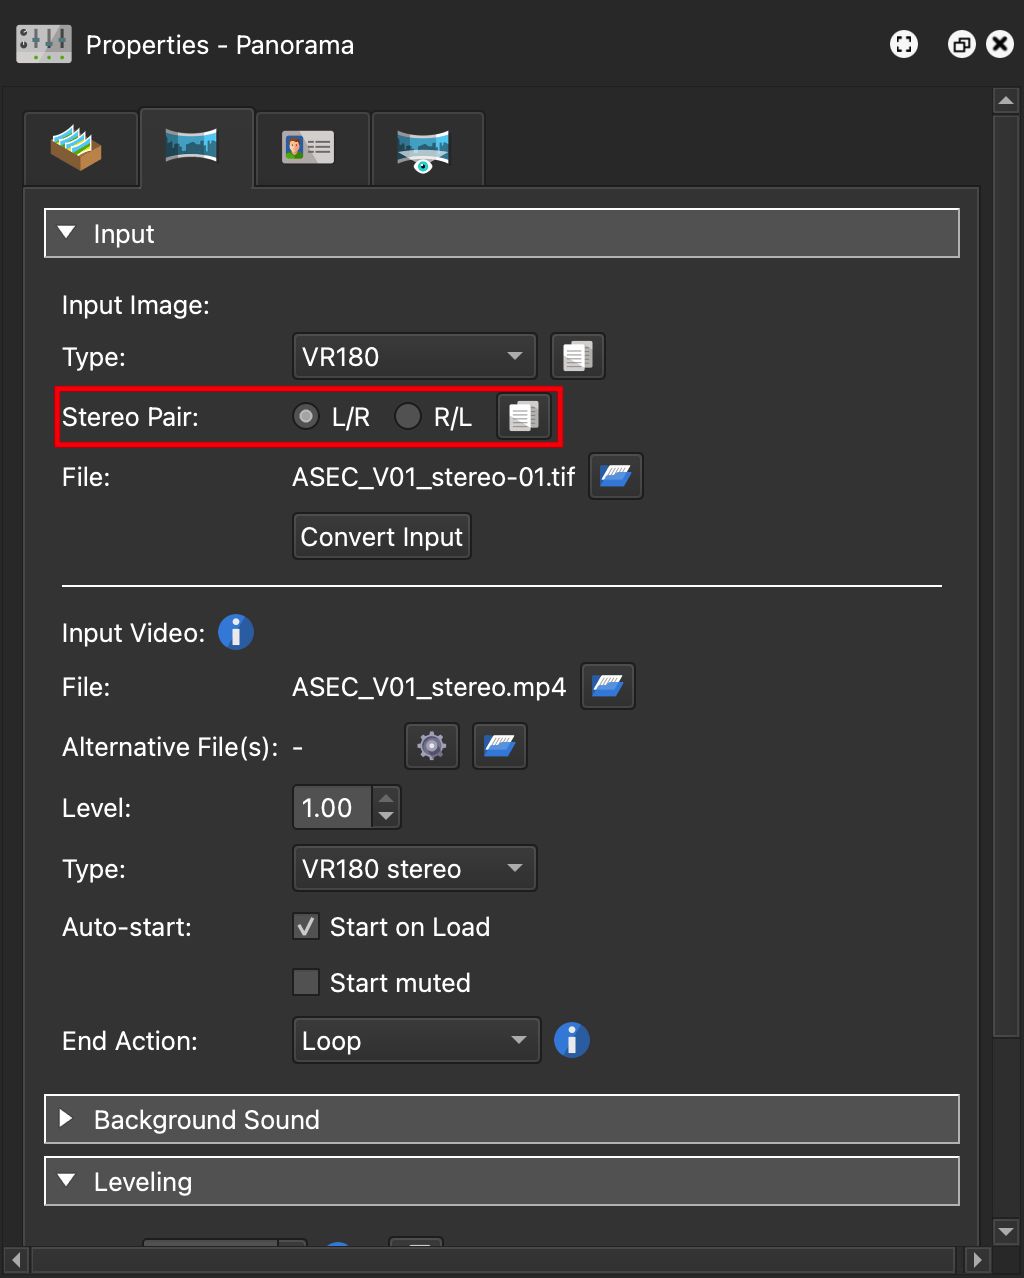Open the Alternative Files folder browser
The height and width of the screenshot is (1278, 1024).
pos(499,746)
